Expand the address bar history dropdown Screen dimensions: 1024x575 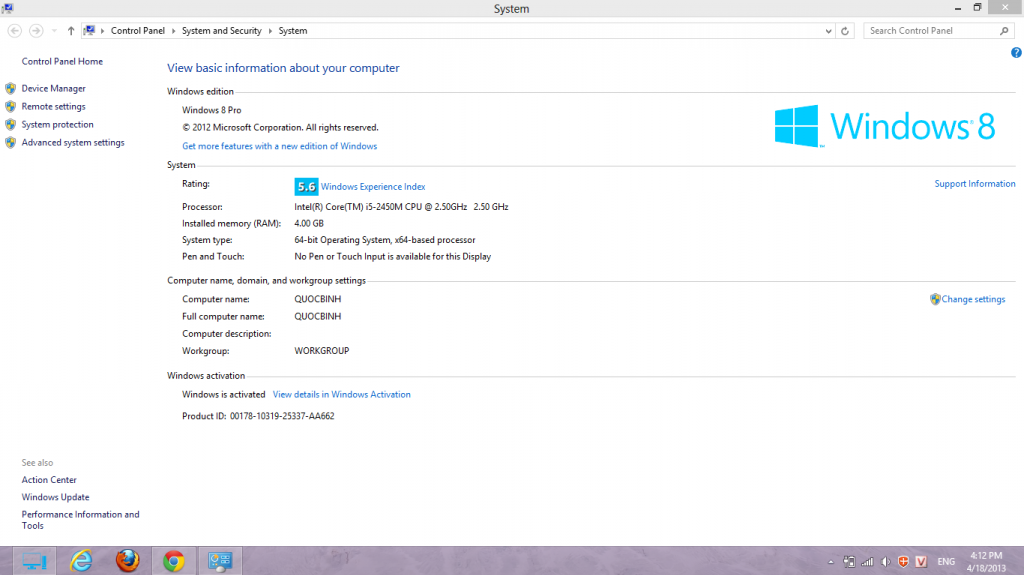point(828,31)
